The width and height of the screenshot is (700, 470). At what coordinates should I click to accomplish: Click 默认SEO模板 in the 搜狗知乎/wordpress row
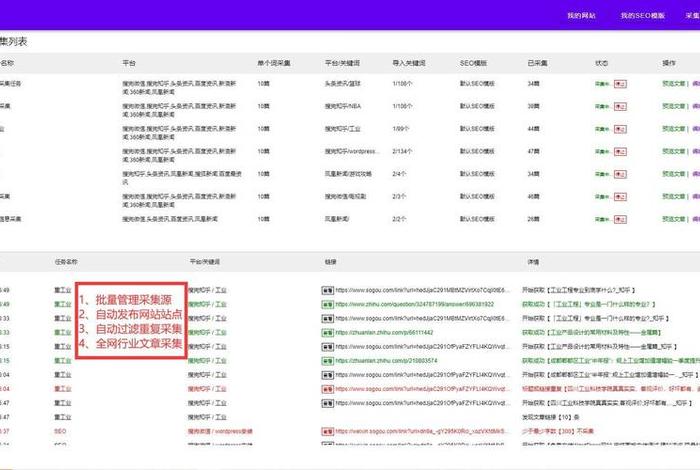477,151
